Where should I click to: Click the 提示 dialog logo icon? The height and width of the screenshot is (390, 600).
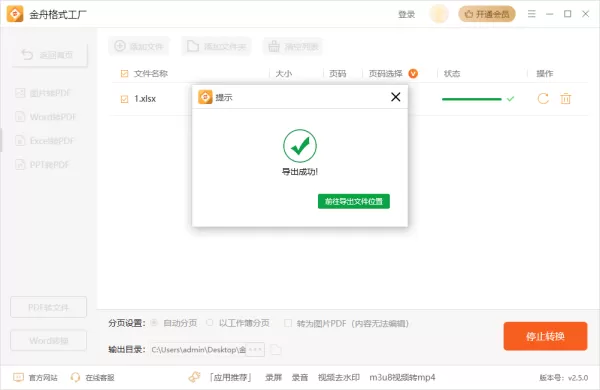[205, 97]
